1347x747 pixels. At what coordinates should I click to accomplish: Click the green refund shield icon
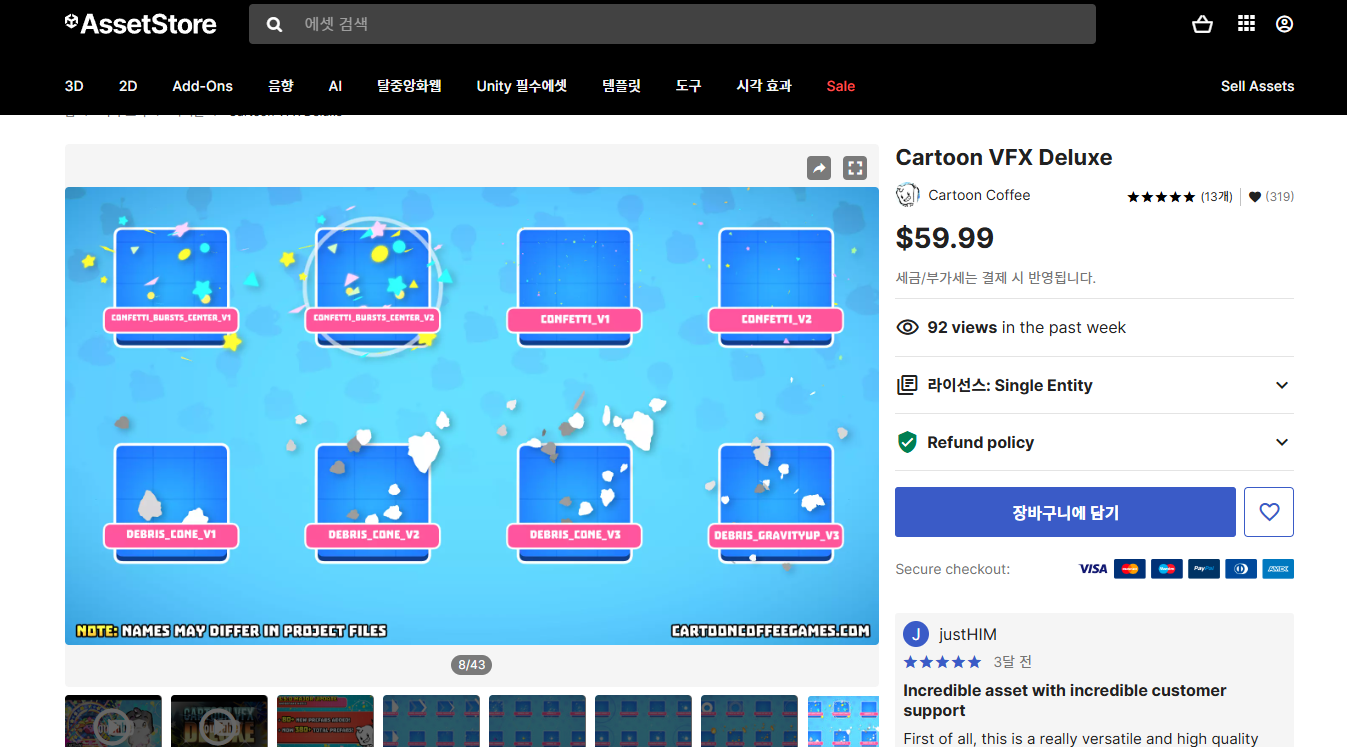(x=907, y=442)
